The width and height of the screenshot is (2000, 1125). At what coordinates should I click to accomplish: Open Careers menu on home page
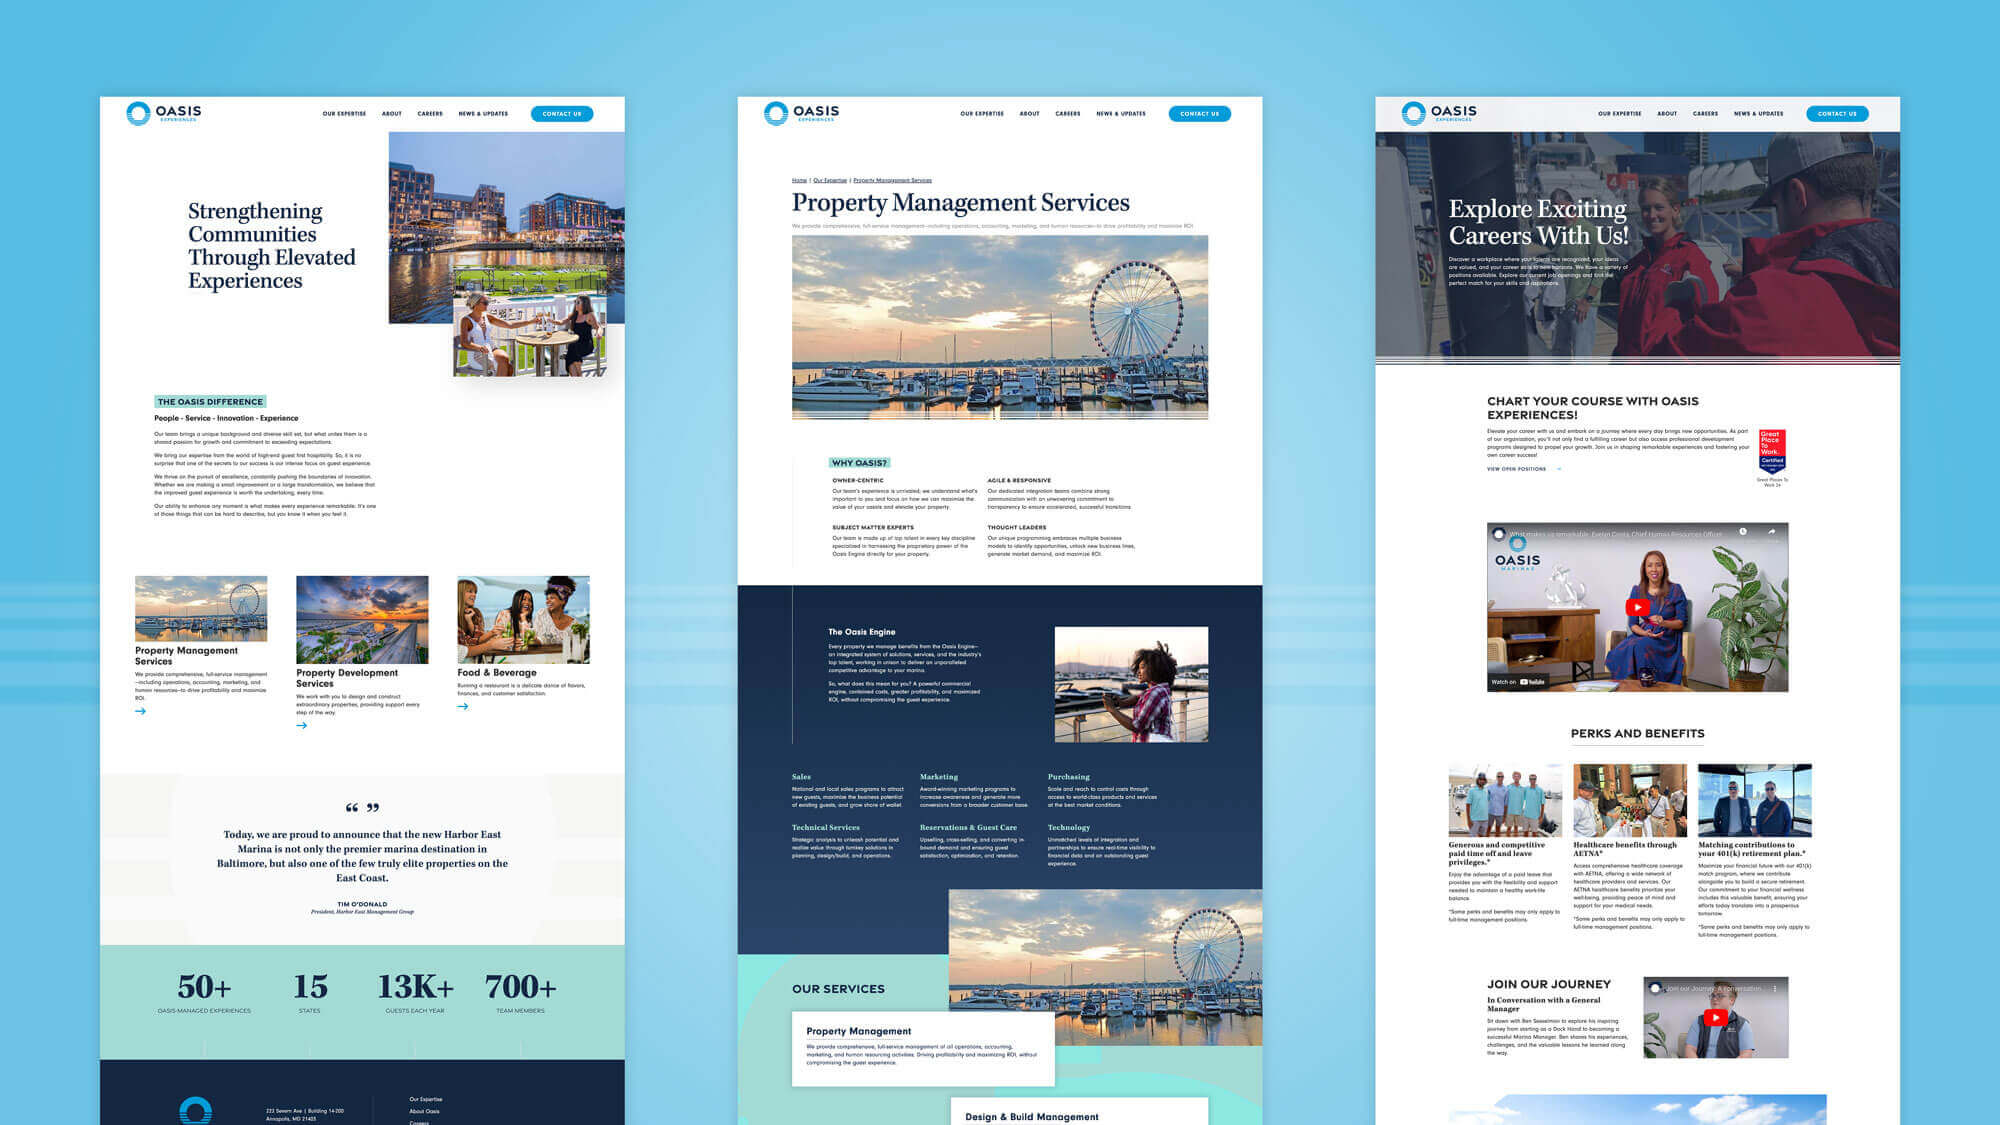click(430, 114)
